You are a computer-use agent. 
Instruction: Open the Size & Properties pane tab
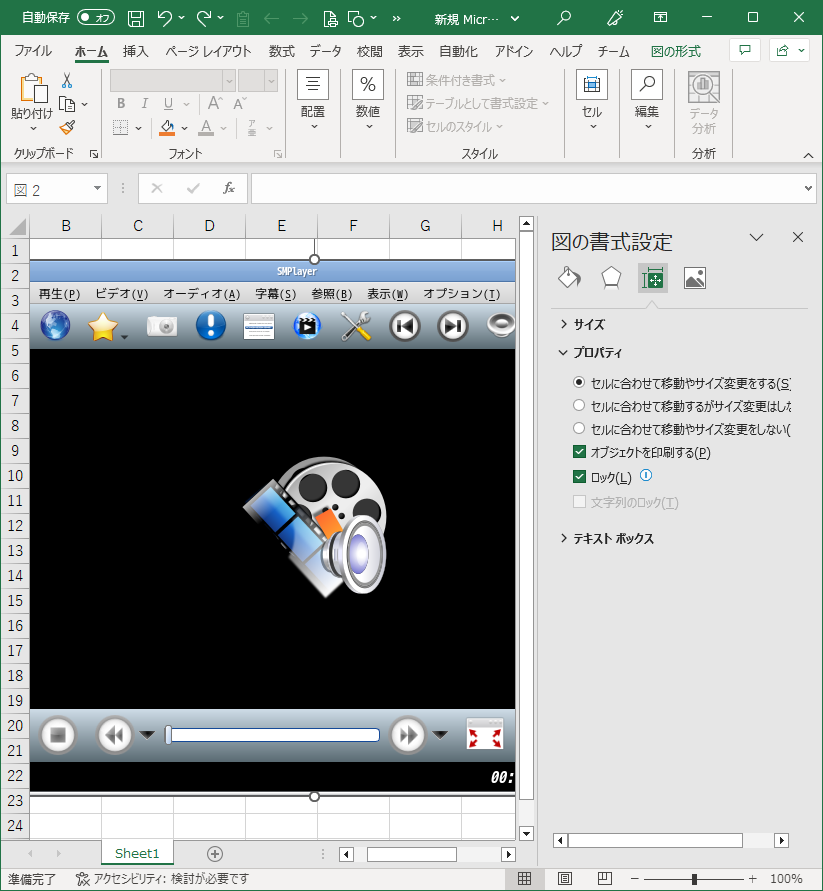652,278
